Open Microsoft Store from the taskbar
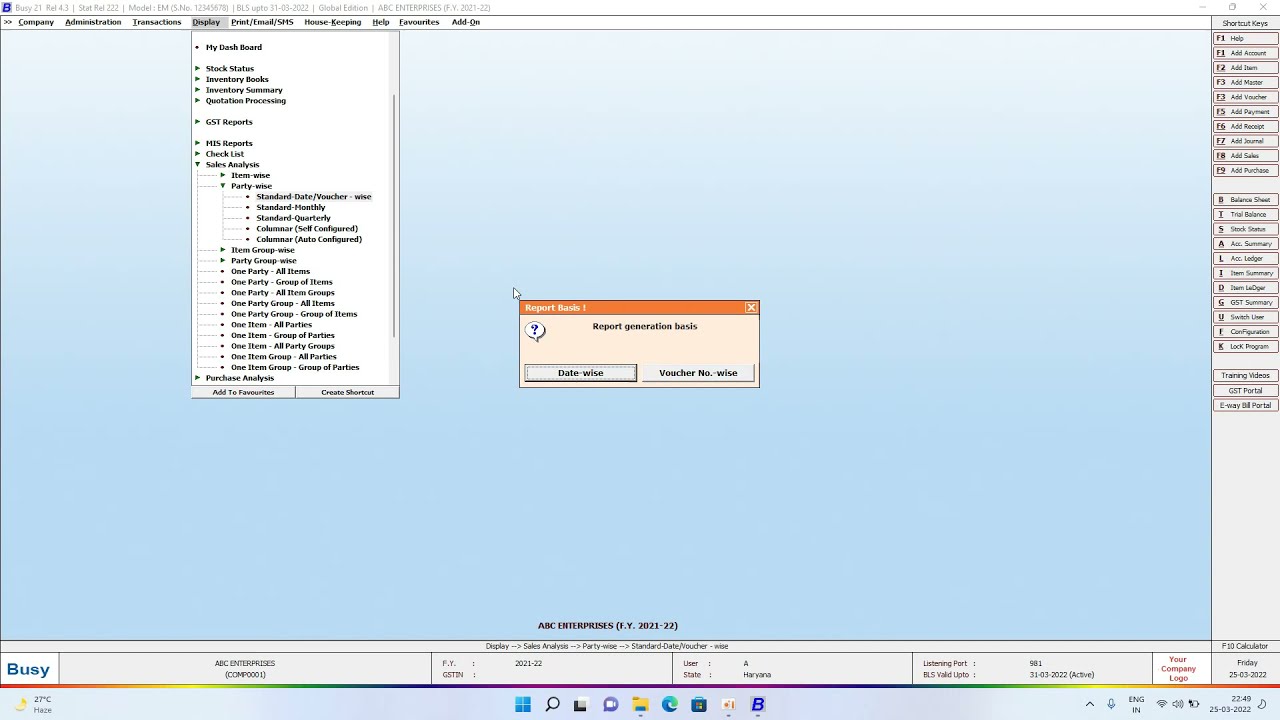The image size is (1280, 720). [699, 705]
